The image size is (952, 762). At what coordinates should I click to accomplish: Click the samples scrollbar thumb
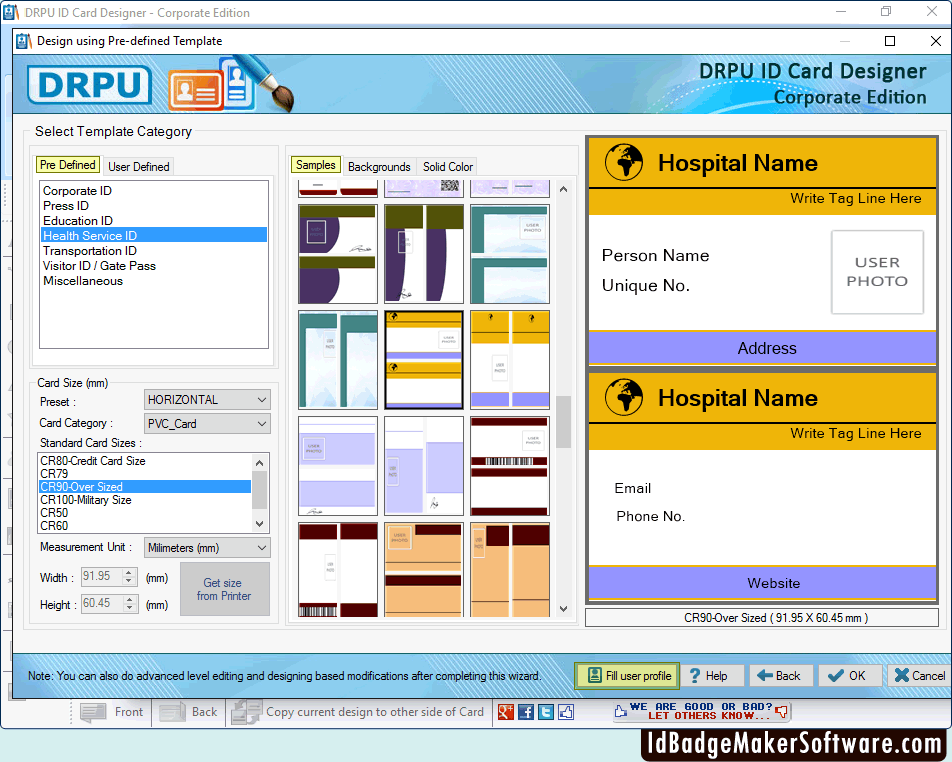563,421
